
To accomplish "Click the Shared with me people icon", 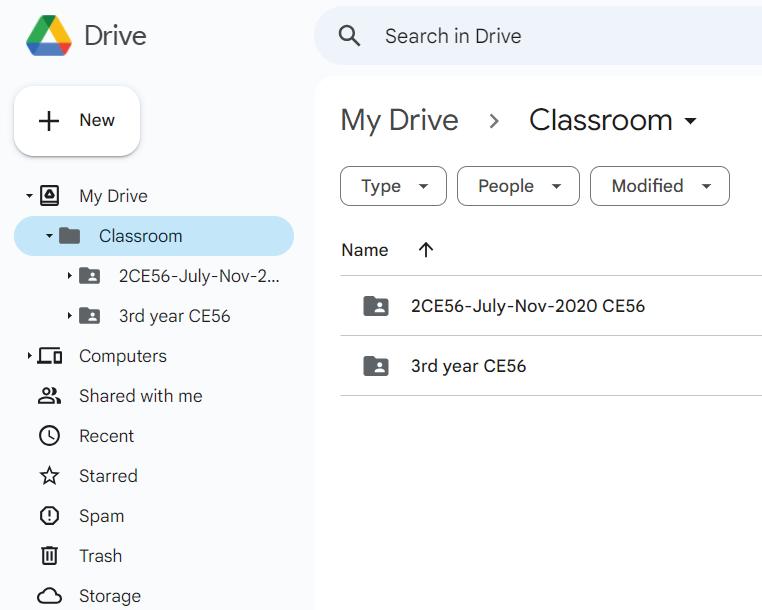I will pyautogui.click(x=49, y=396).
